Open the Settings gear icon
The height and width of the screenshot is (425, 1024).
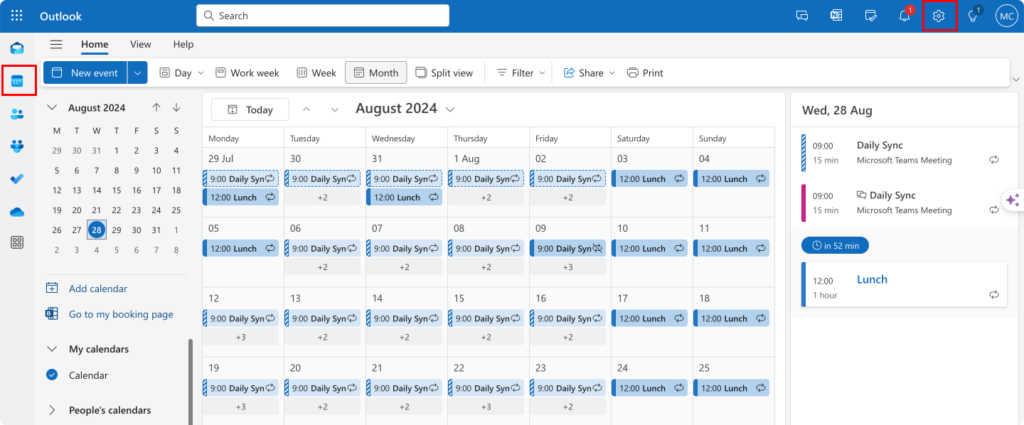coord(939,16)
